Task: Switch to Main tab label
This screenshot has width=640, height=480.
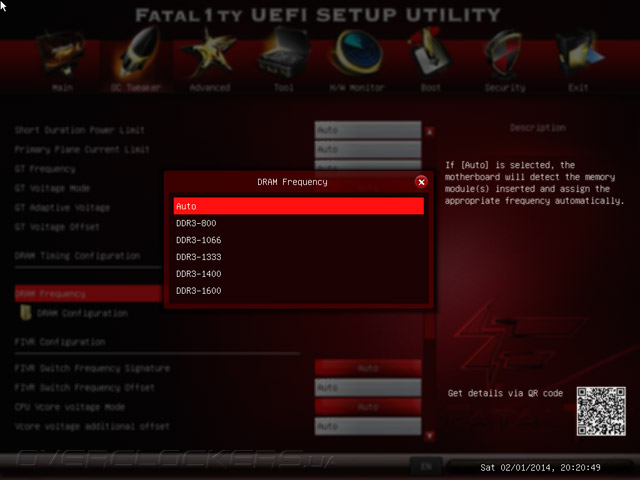Action: pos(62,87)
